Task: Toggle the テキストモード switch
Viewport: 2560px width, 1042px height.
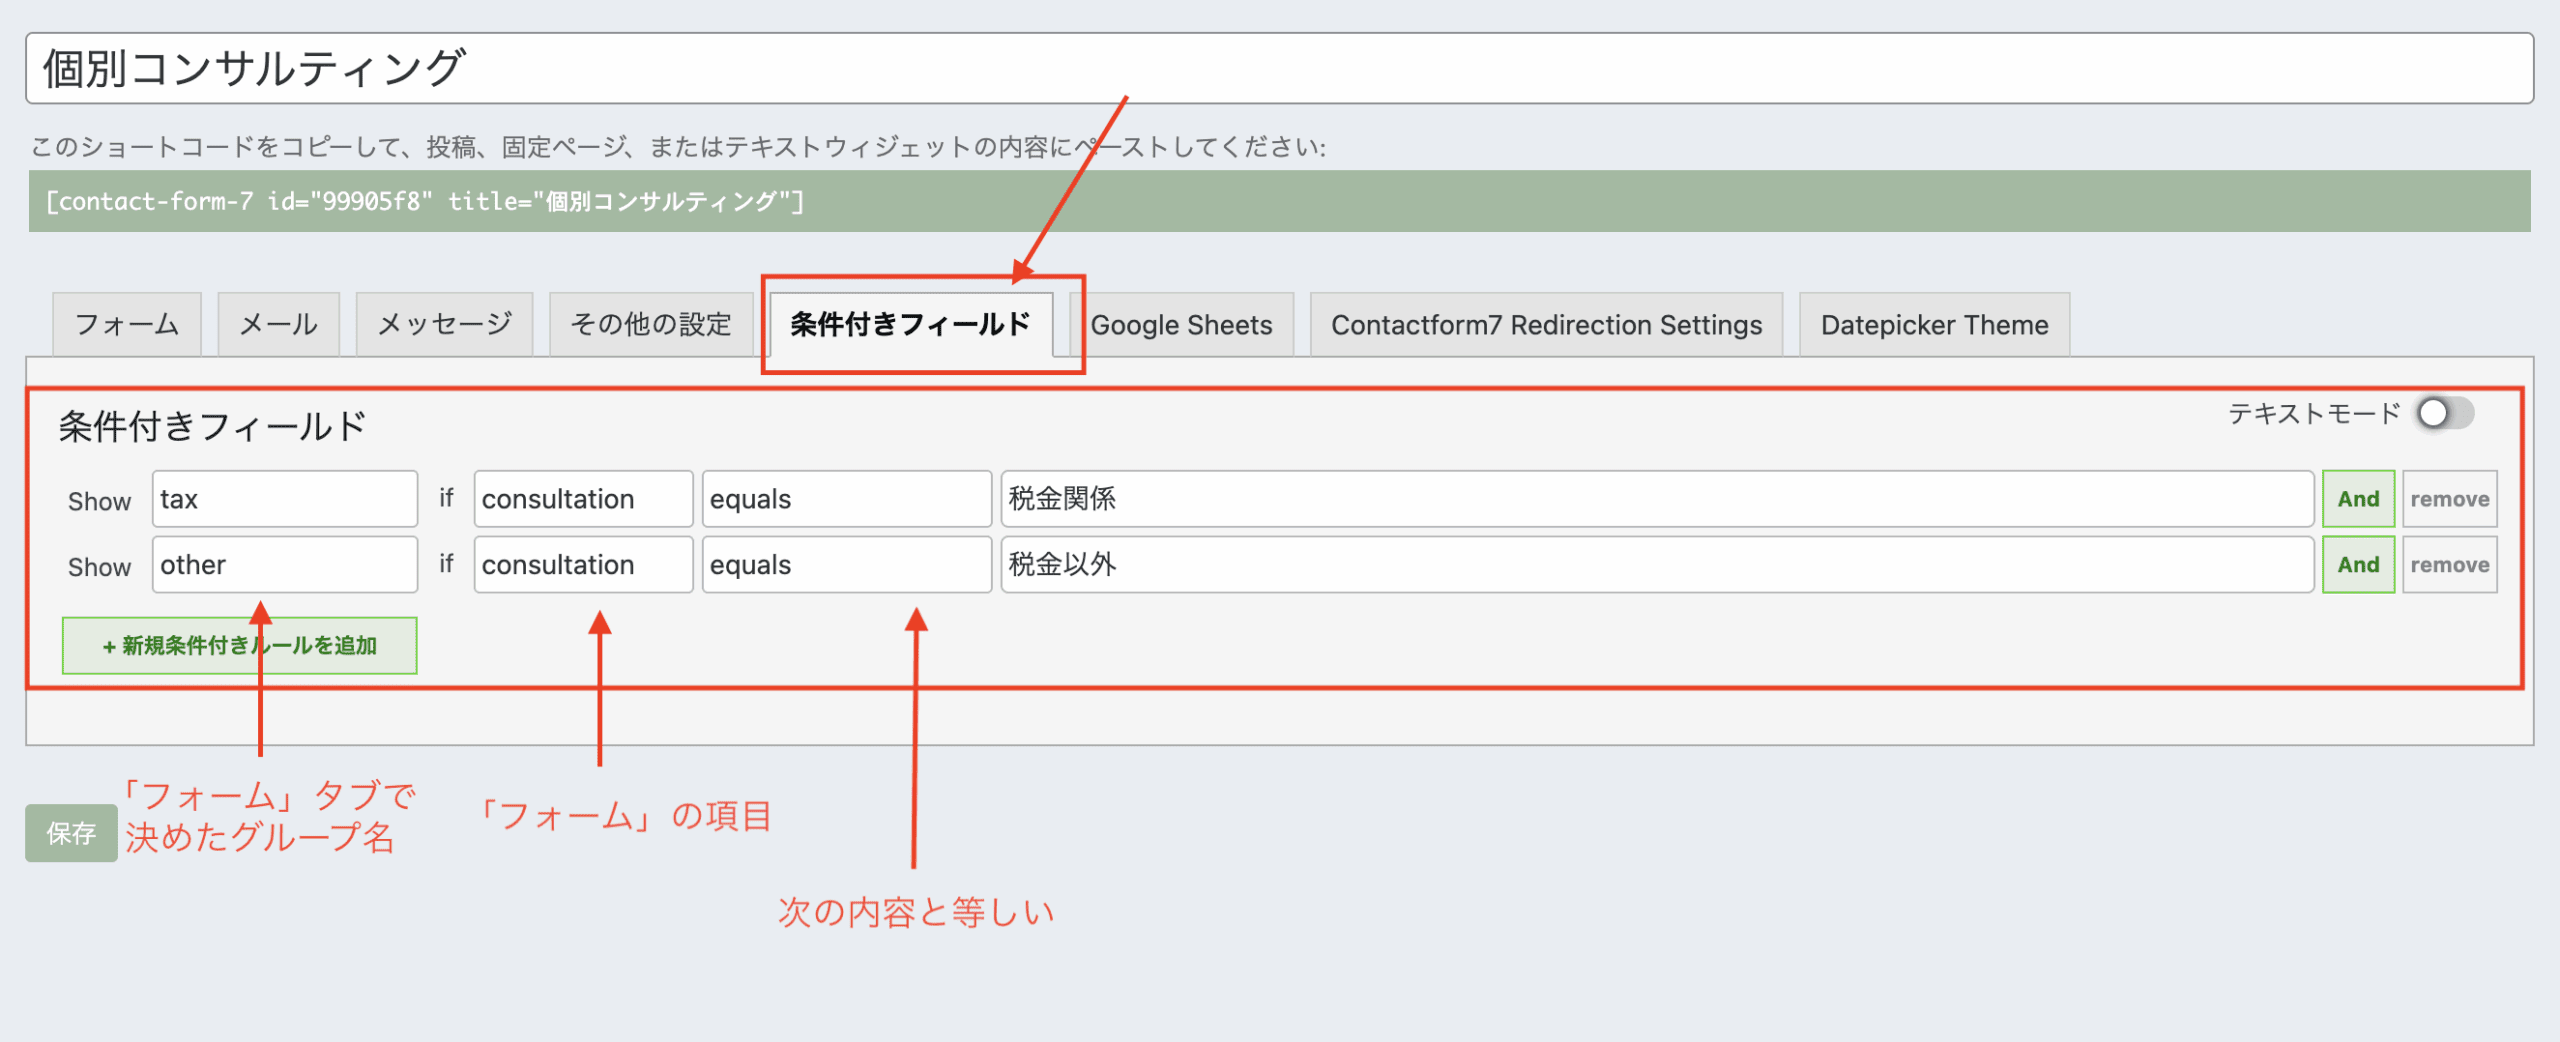Action: [x=2444, y=414]
